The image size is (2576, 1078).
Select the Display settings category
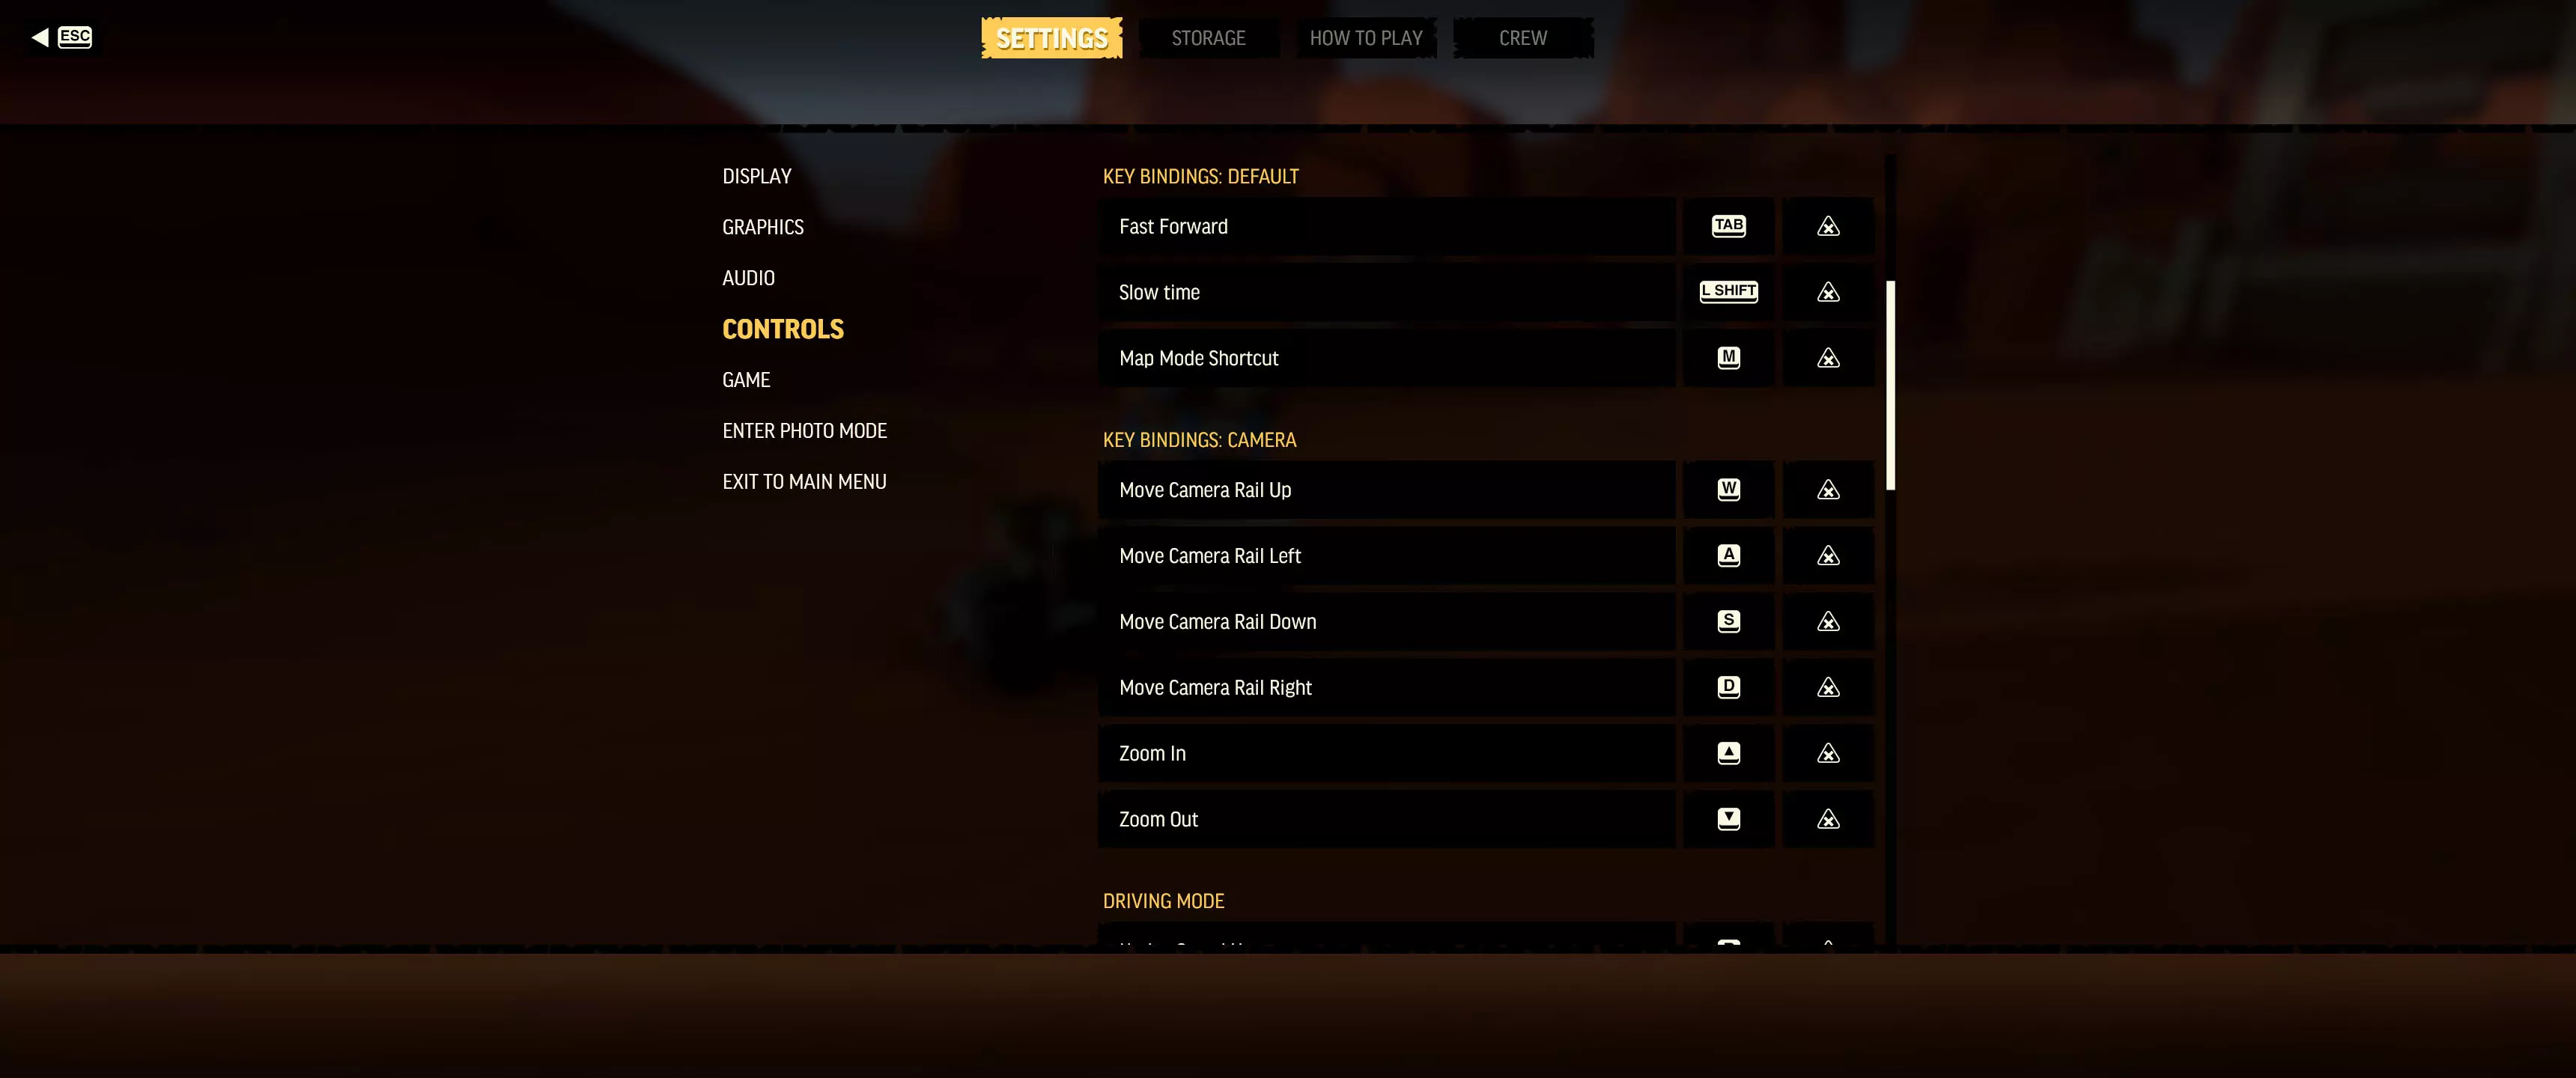pos(756,176)
